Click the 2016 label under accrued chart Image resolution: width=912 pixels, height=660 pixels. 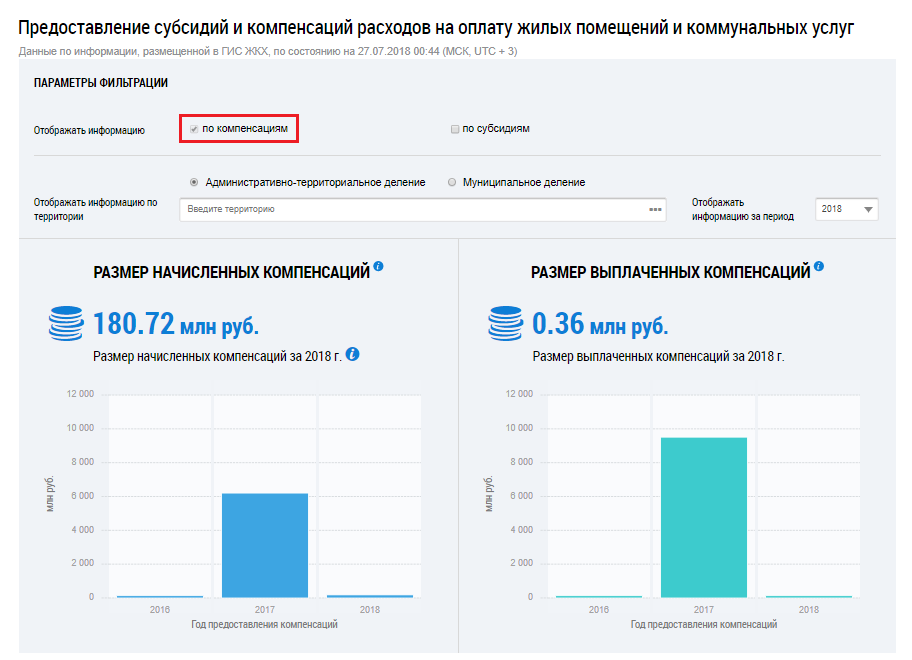pos(160,610)
